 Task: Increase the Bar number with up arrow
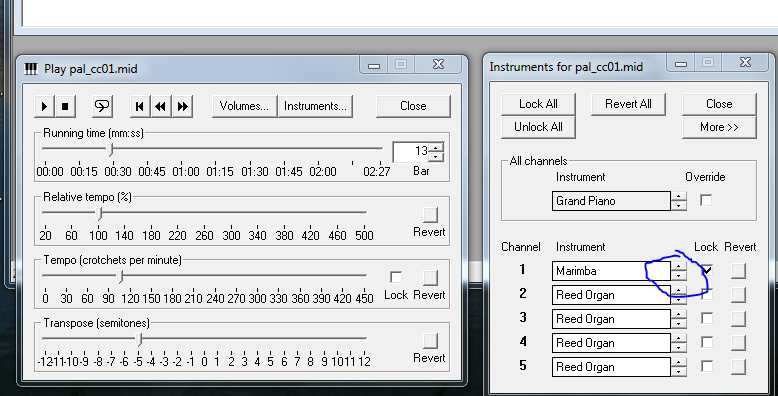click(436, 147)
